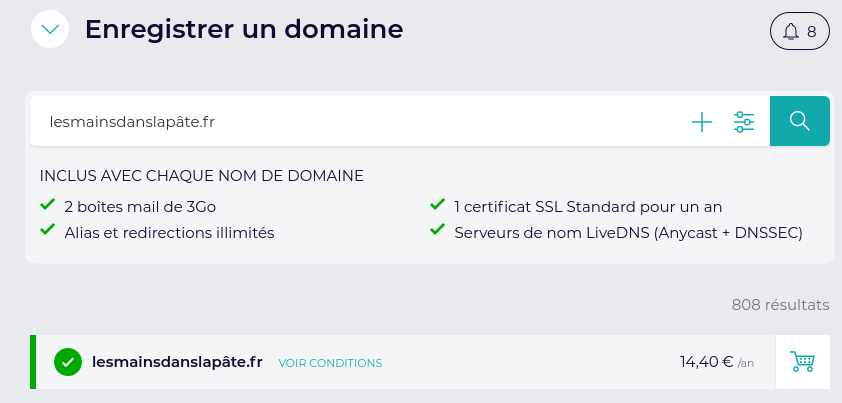Click the plus icon in search bar
842x403 pixels.
pyautogui.click(x=702, y=122)
